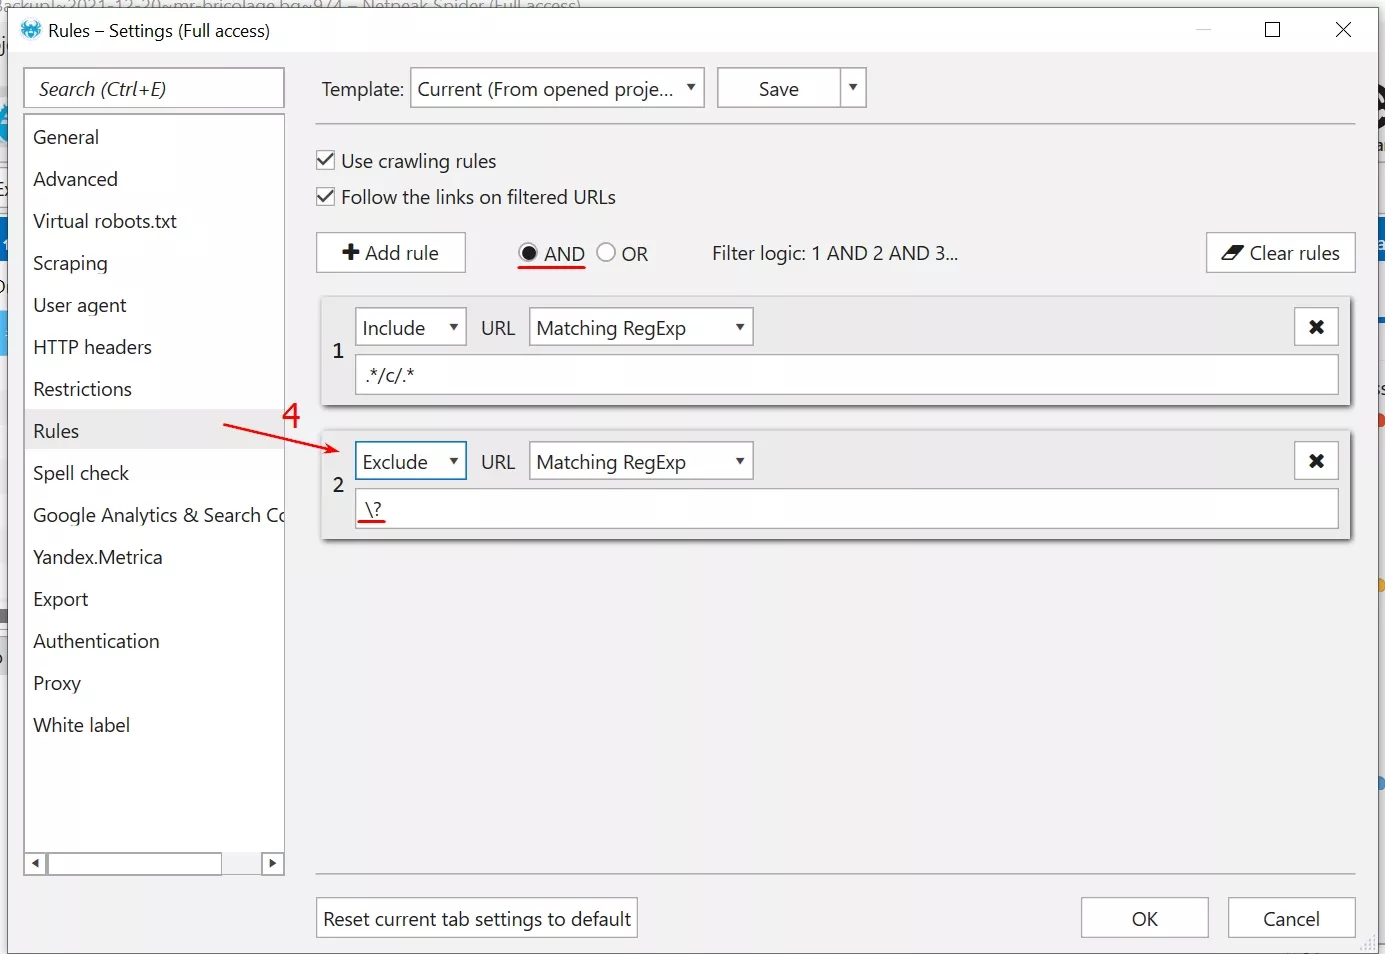Toggle Use crawling rules checkbox

pyautogui.click(x=325, y=160)
